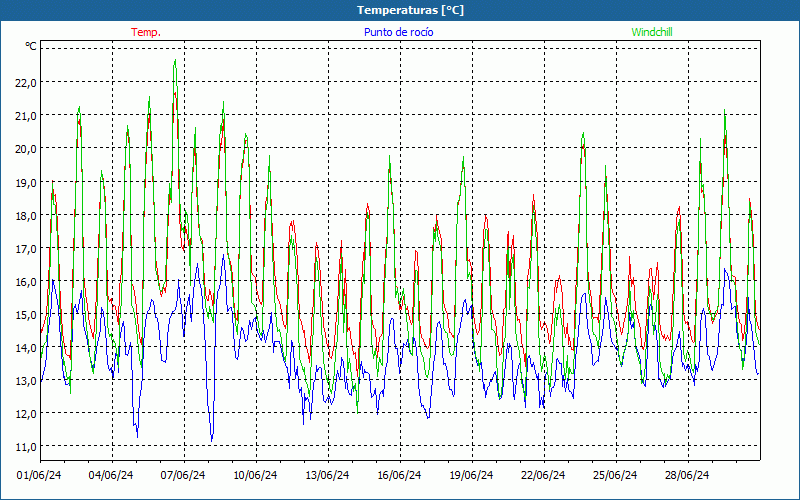Click the 07/06/24 date label
800x500 pixels.
click(183, 475)
